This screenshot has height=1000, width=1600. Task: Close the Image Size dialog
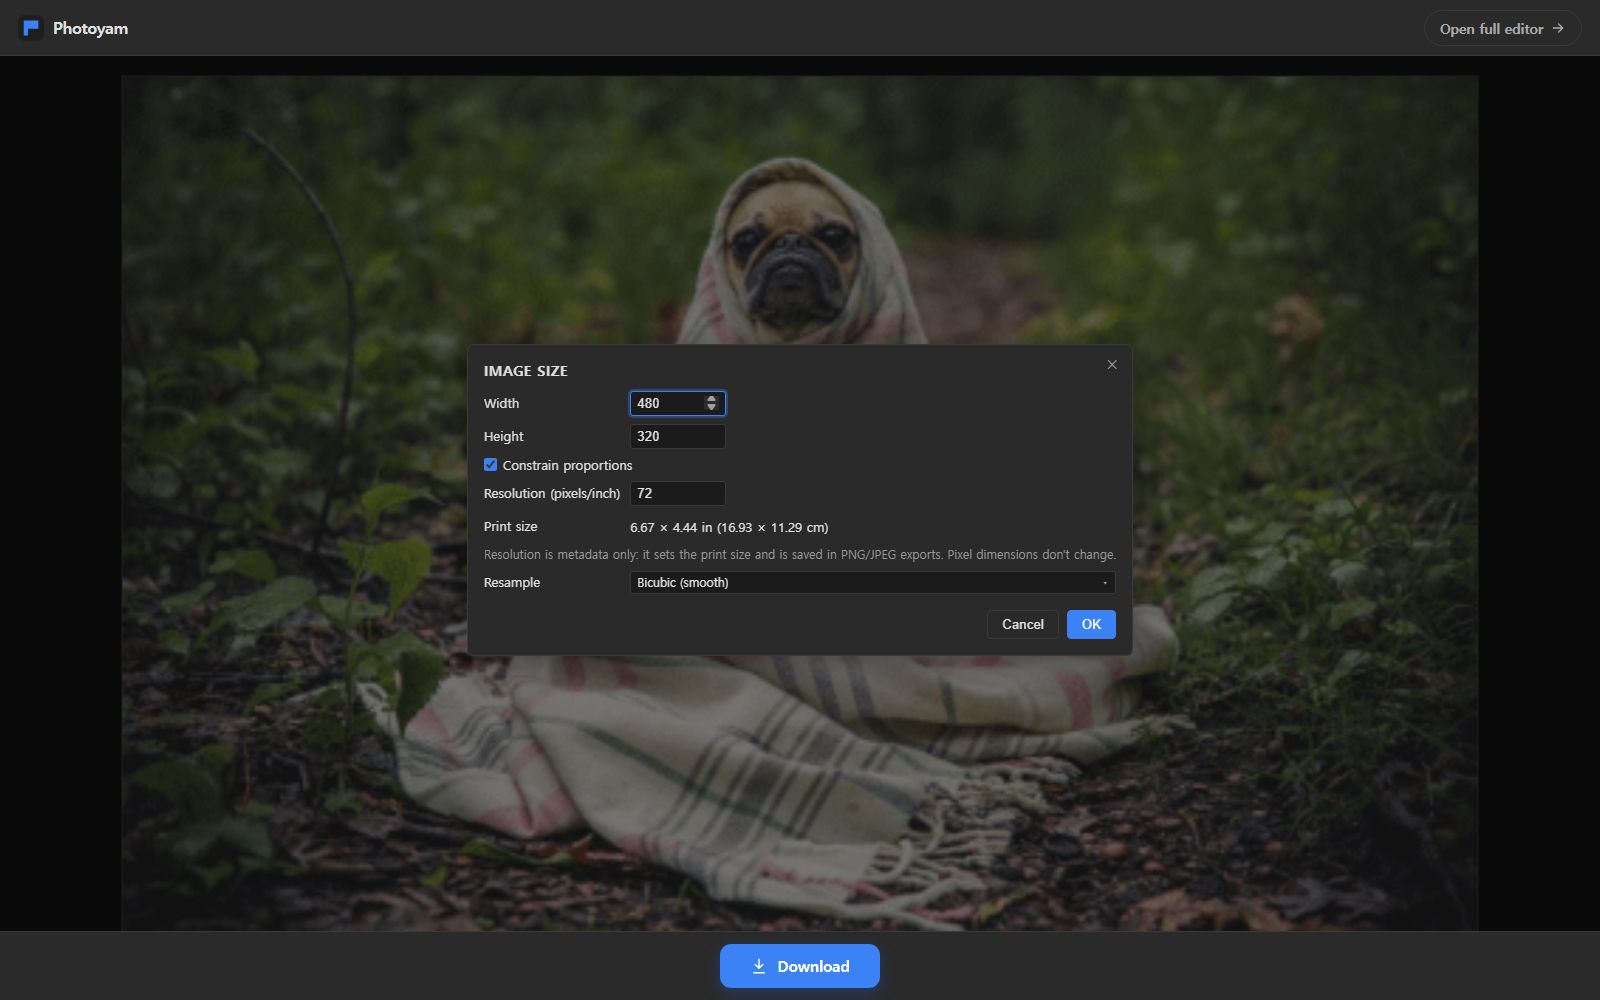pos(1112,365)
